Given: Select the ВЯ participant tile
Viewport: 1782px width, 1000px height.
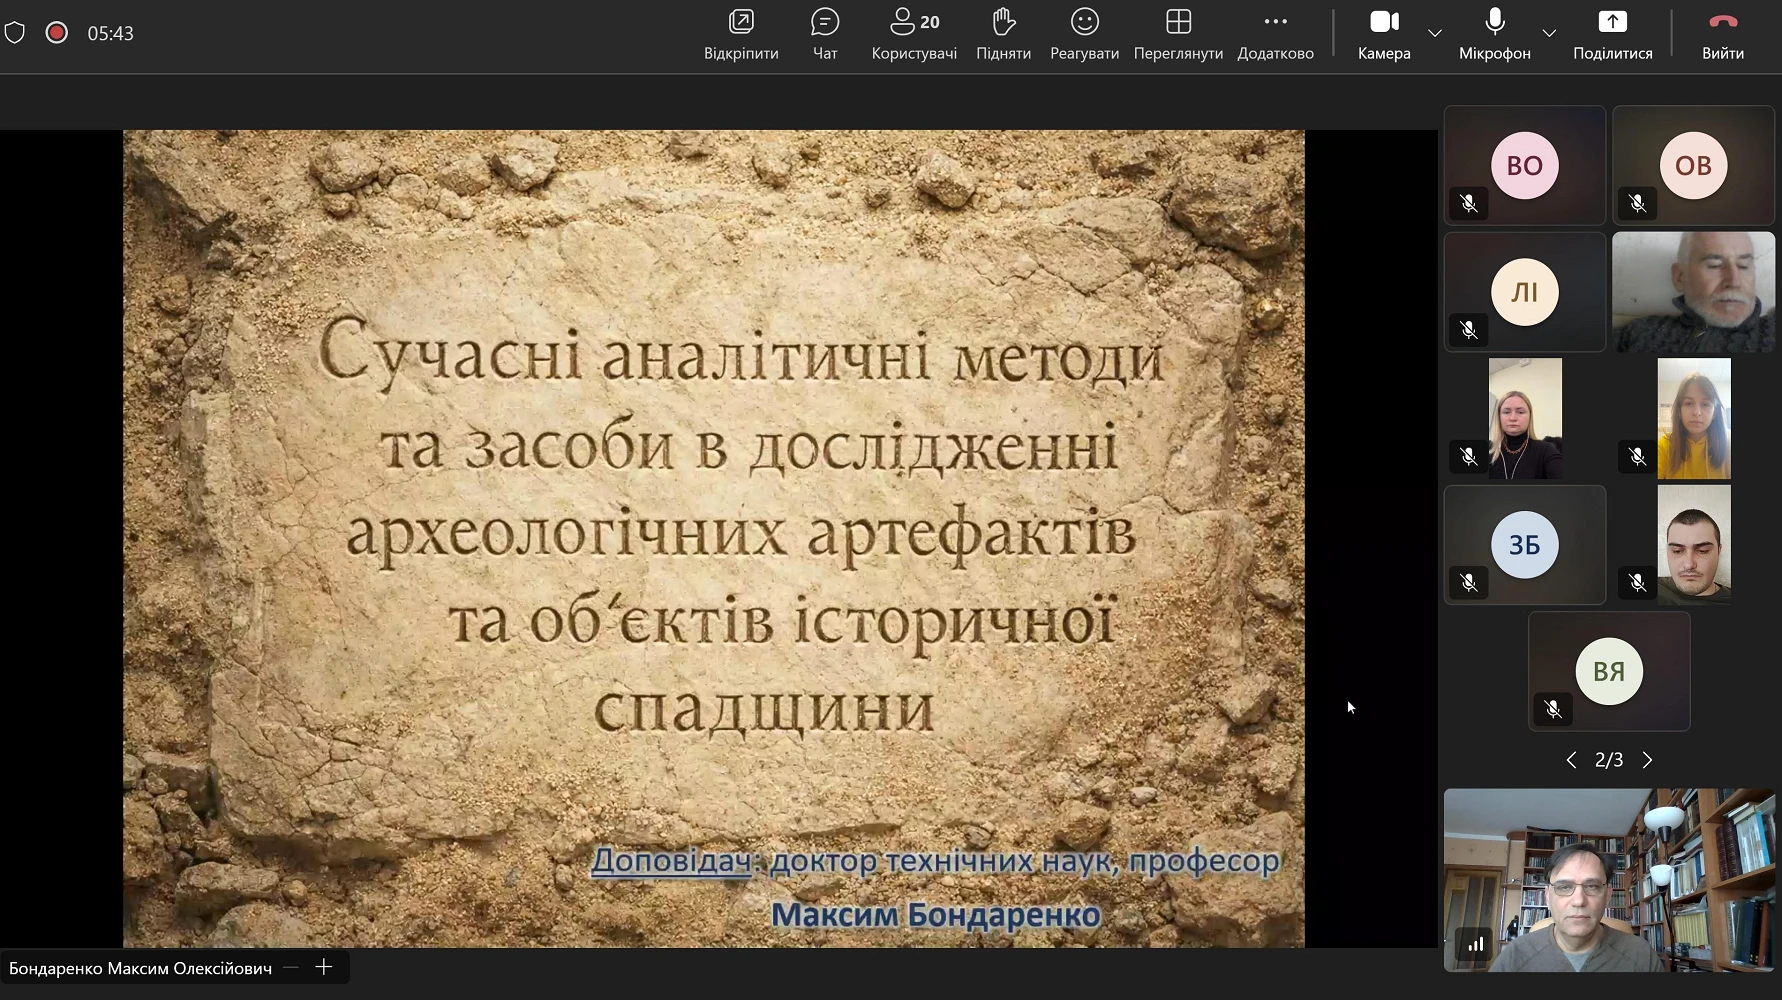Looking at the screenshot, I should [1608, 671].
